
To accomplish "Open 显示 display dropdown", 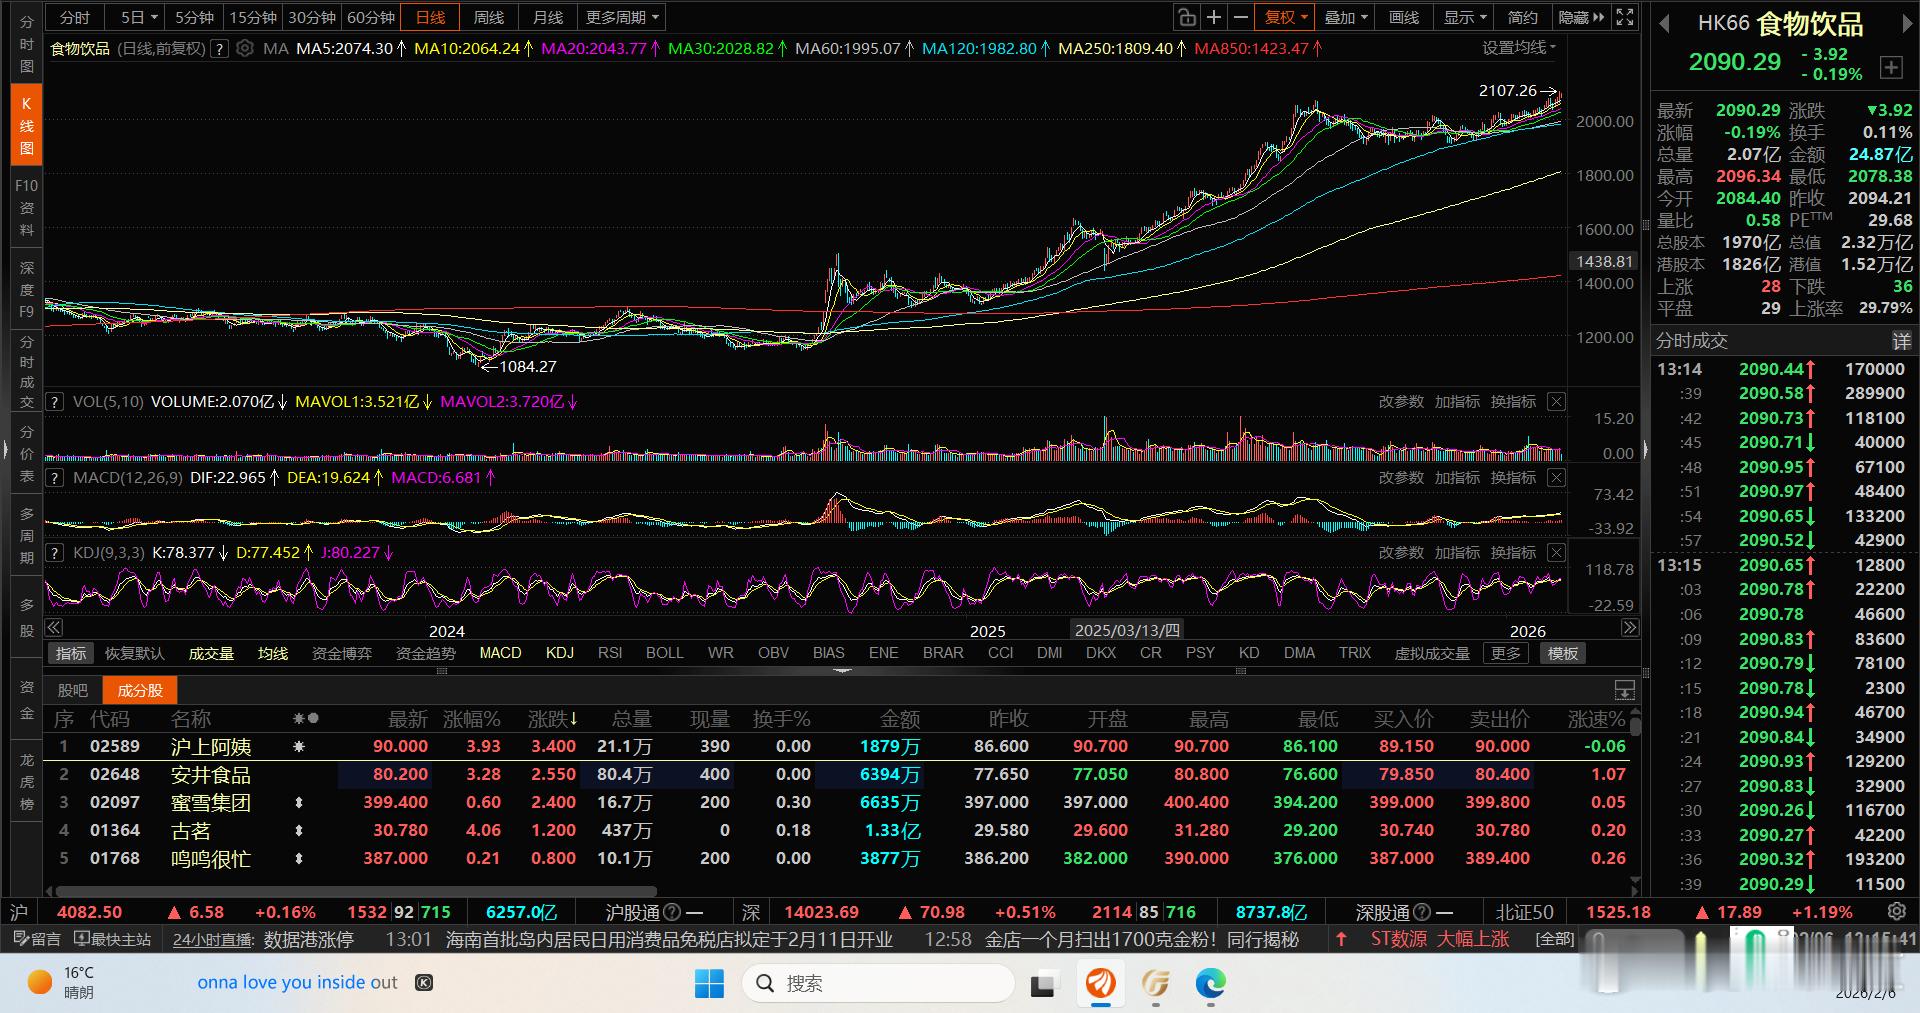I will click(x=1465, y=17).
